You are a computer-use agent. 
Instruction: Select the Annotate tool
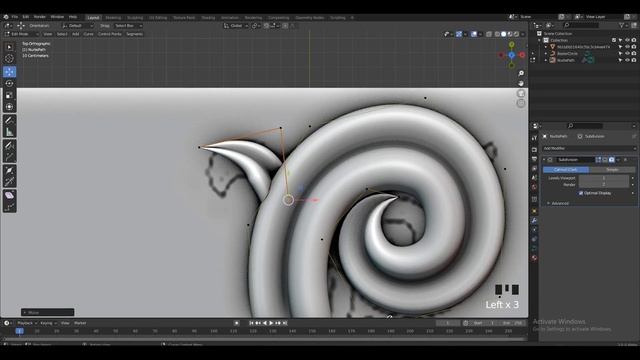(x=9, y=120)
